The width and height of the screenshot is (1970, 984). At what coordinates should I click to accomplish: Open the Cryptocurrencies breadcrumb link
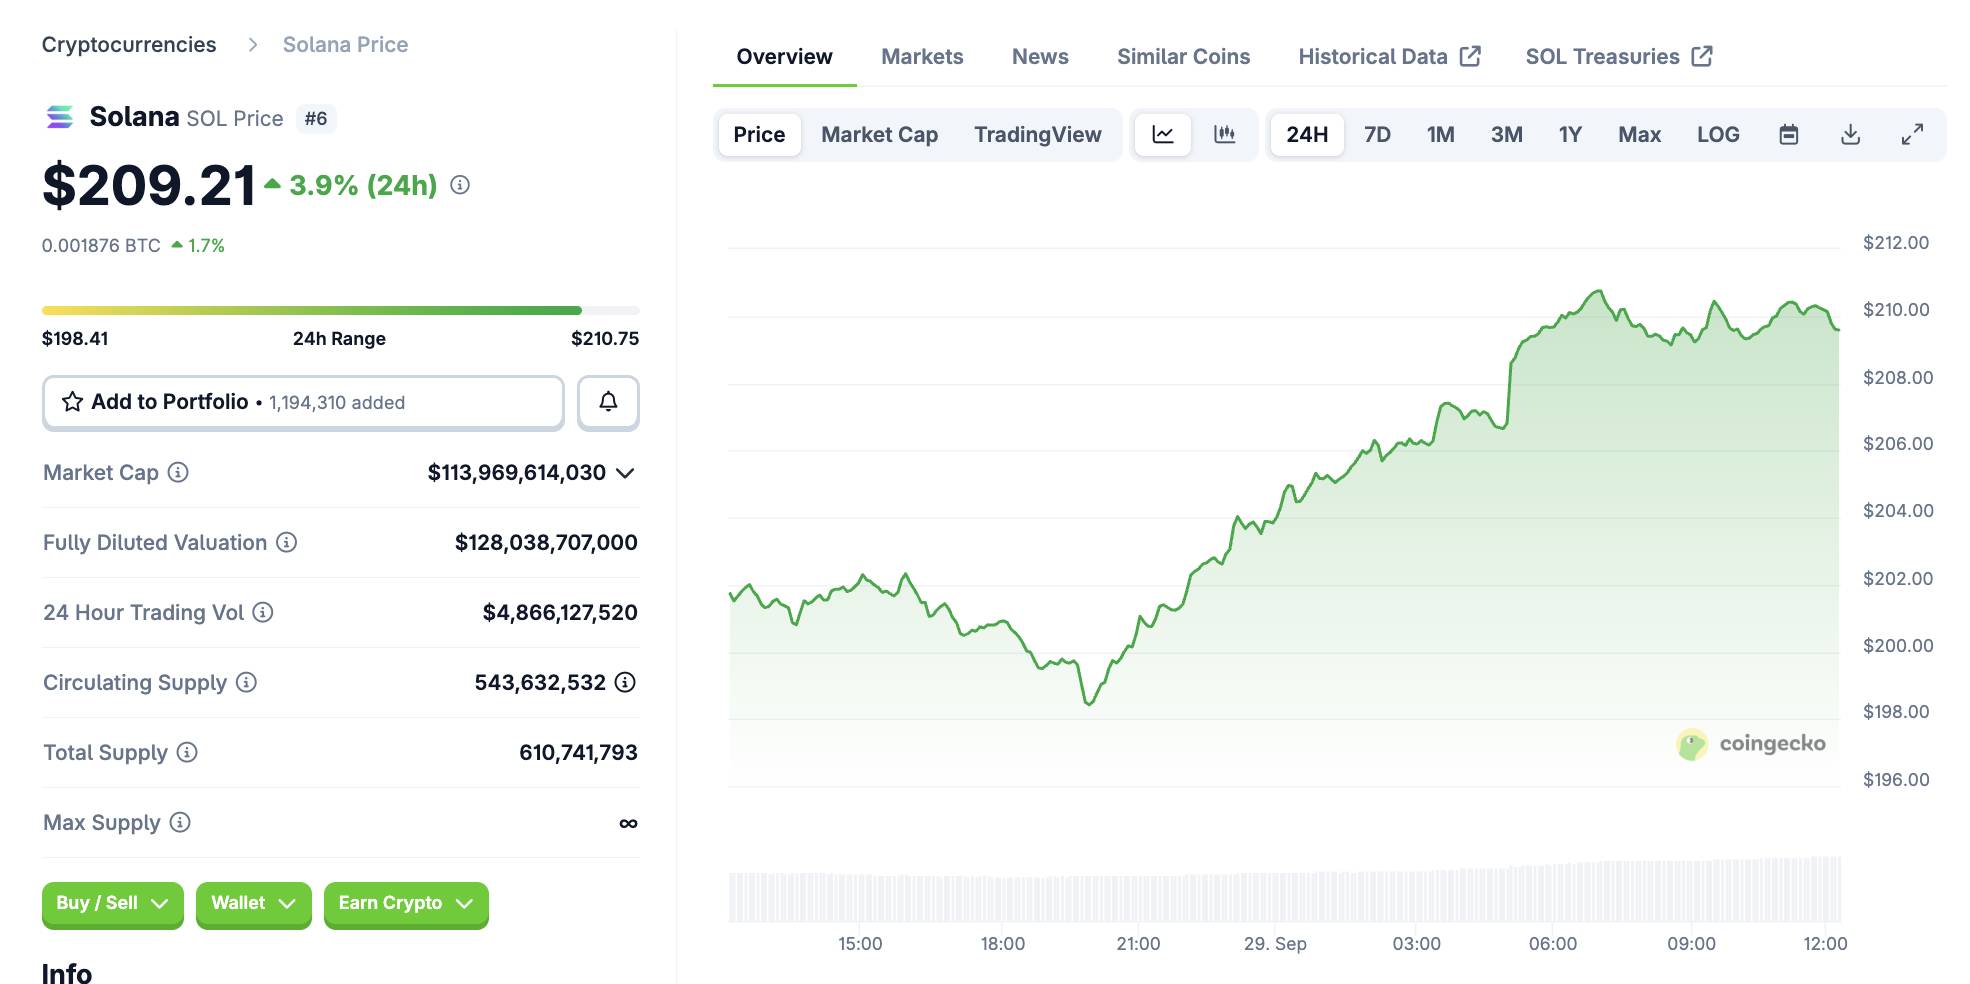(x=129, y=45)
